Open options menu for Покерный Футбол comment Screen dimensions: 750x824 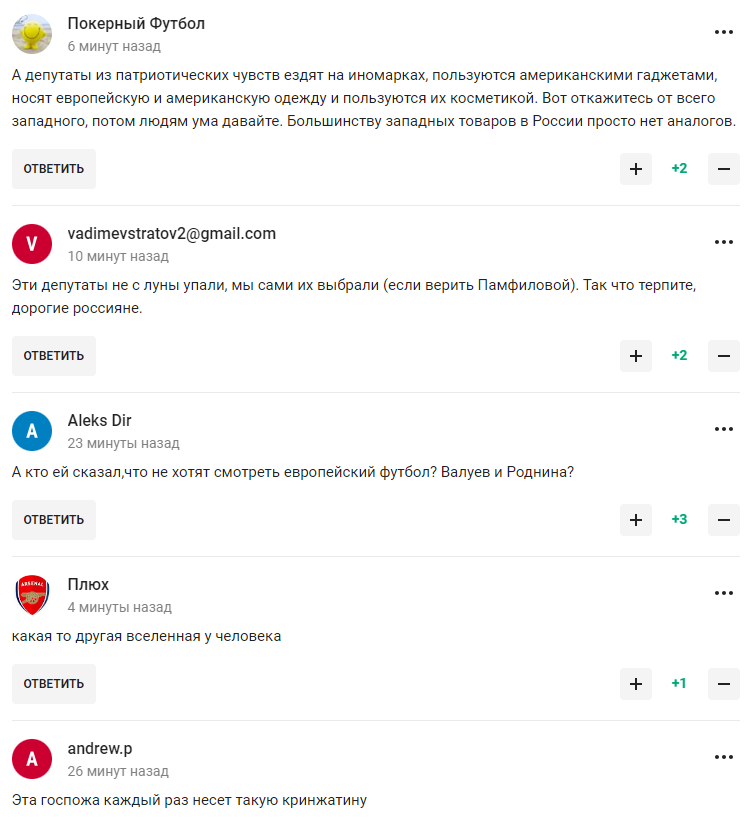pos(724,33)
